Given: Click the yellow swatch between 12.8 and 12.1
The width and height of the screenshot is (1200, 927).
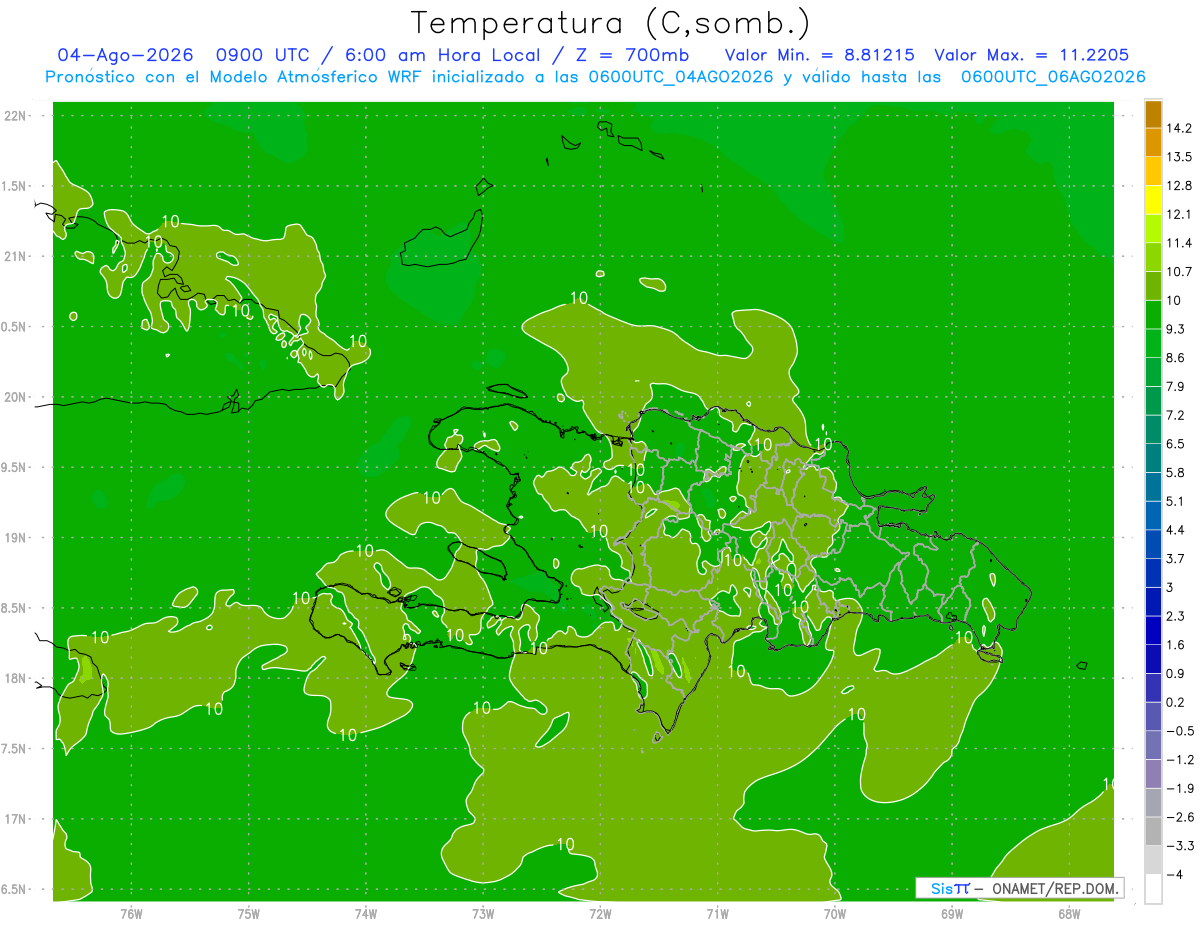Looking at the screenshot, I should pyautogui.click(x=1153, y=200).
